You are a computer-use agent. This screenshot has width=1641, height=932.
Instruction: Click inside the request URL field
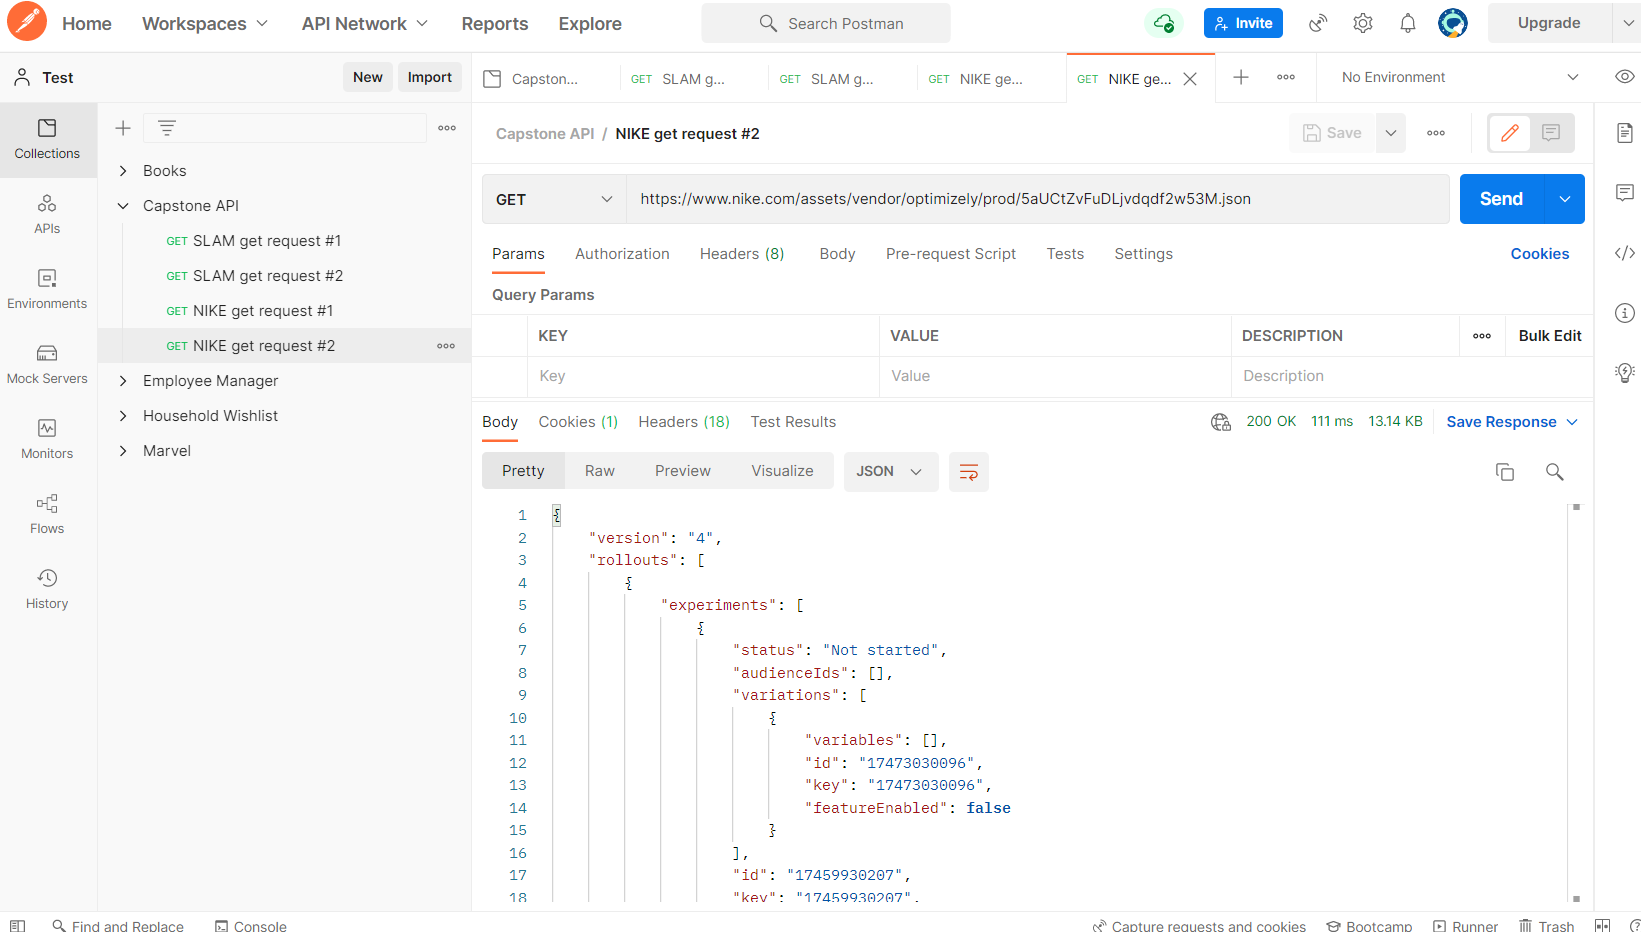coord(1000,199)
